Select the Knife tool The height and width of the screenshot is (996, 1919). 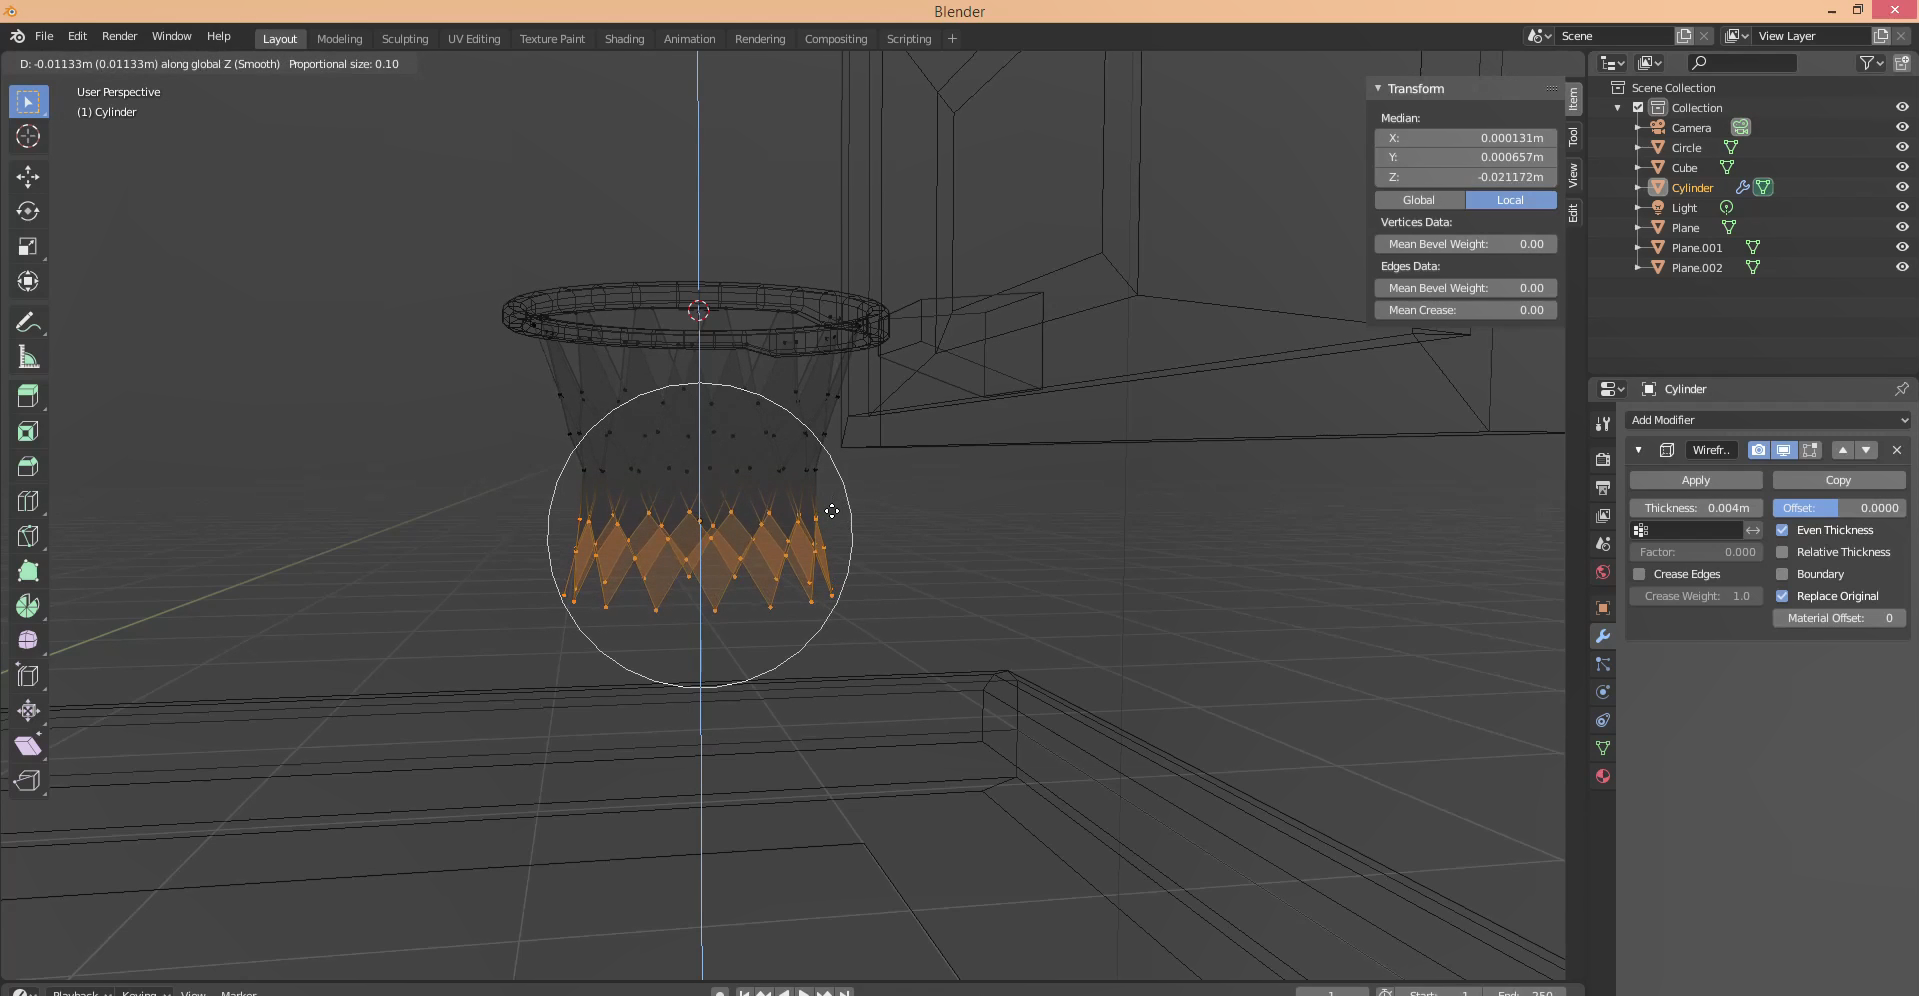tap(28, 537)
